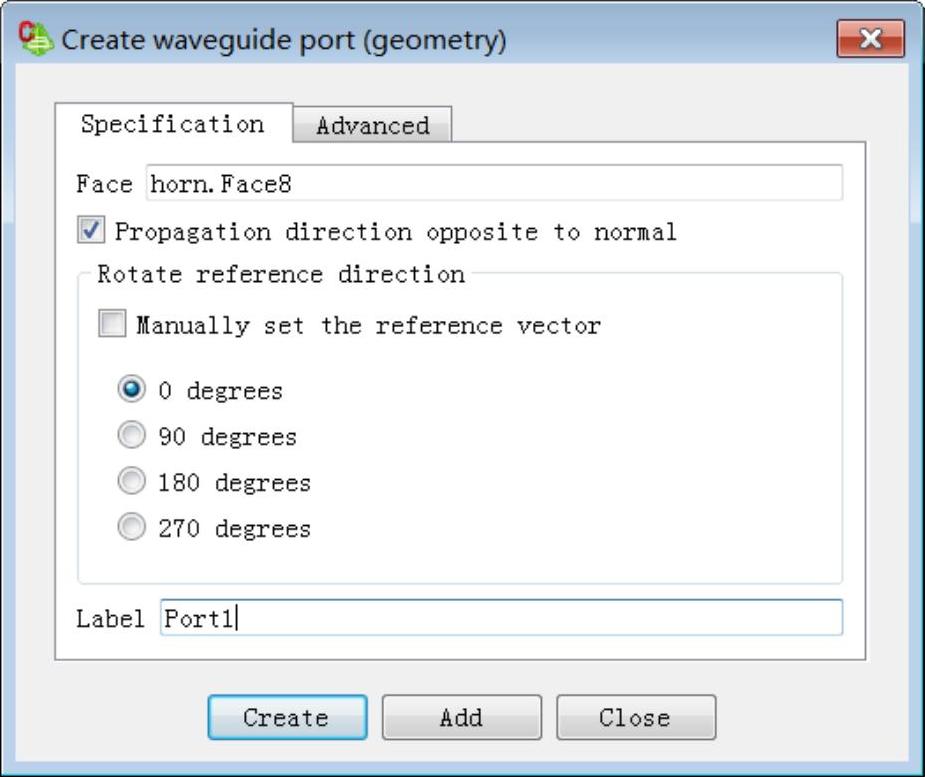Image resolution: width=925 pixels, height=777 pixels.
Task: Click the Rotate reference direction group heading
Action: pyautogui.click(x=281, y=274)
